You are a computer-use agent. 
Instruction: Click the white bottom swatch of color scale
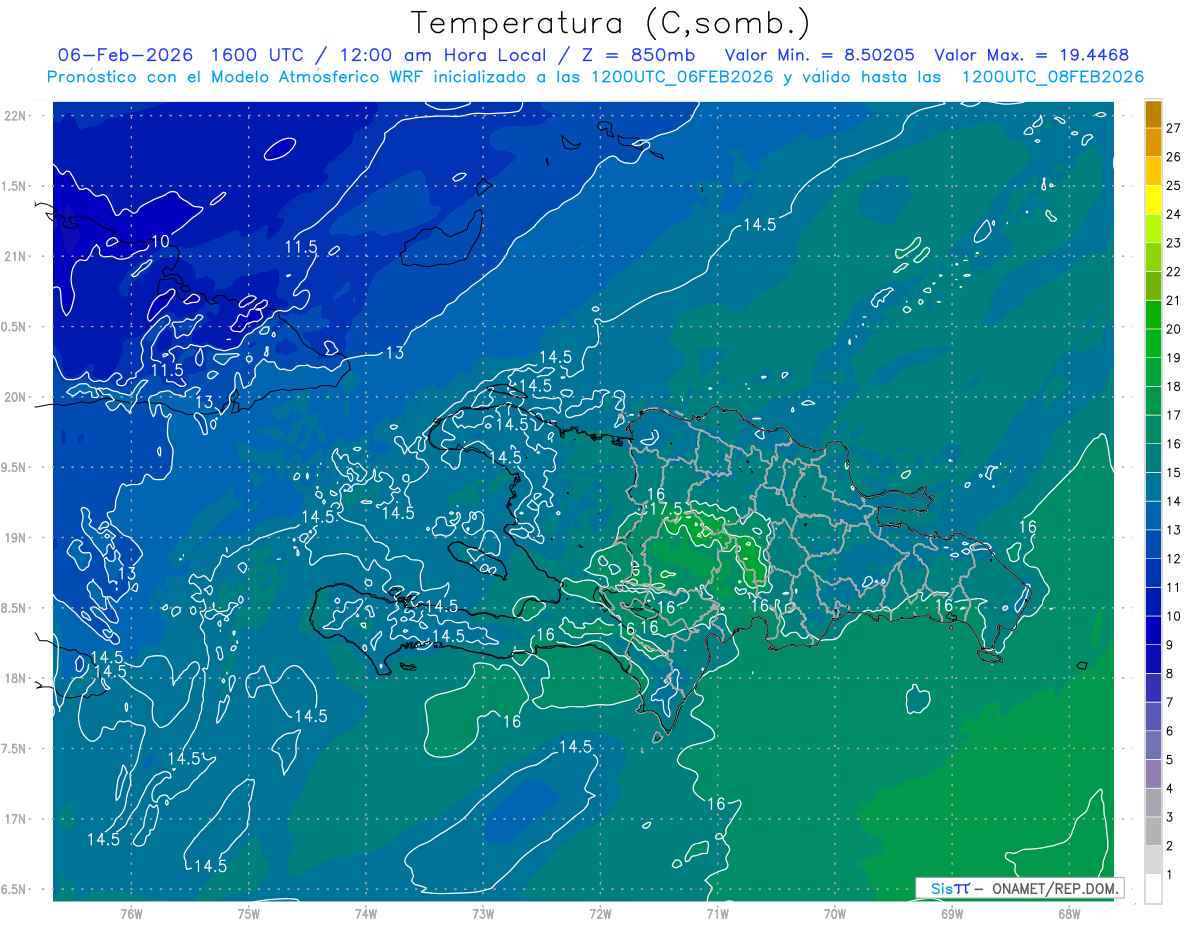[x=1153, y=889]
